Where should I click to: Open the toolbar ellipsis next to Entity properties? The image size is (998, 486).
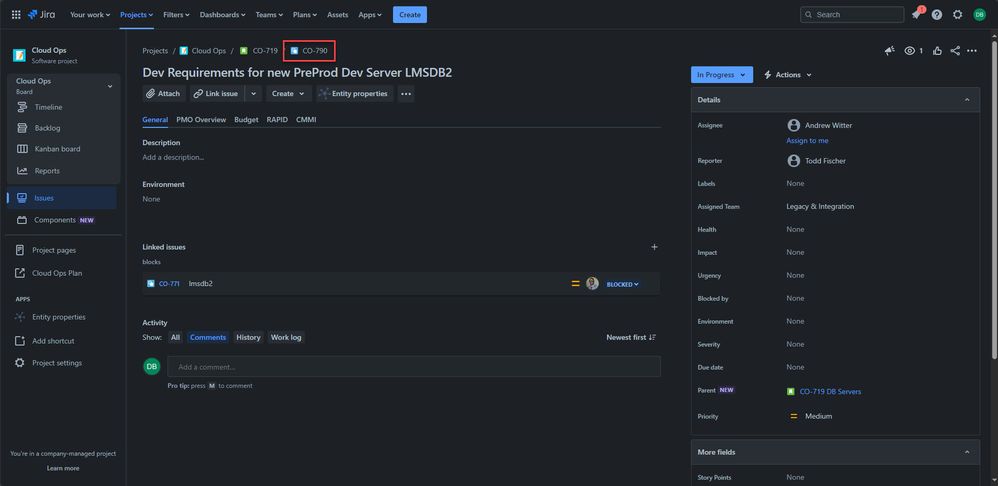tap(406, 94)
